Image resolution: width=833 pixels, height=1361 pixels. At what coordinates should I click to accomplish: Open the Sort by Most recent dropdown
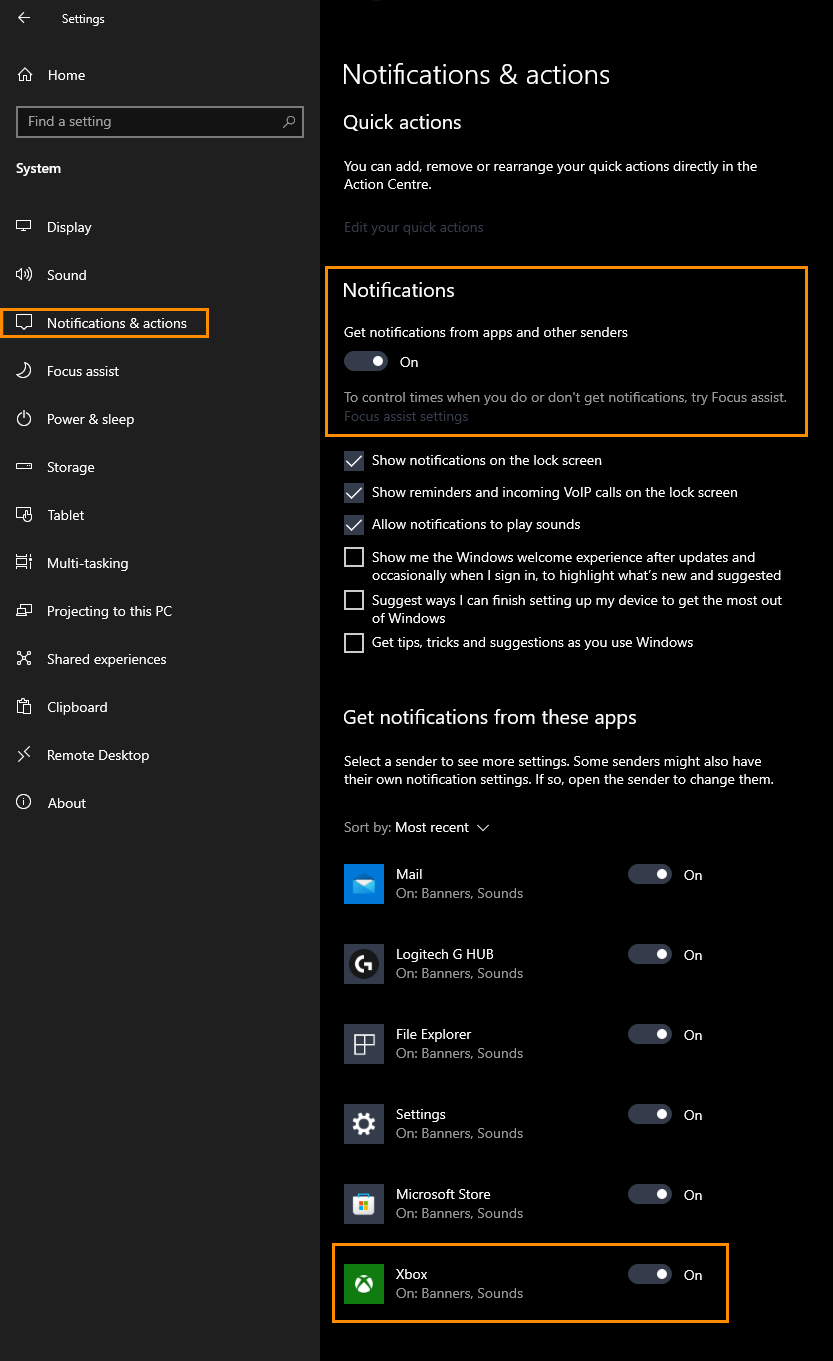(442, 827)
